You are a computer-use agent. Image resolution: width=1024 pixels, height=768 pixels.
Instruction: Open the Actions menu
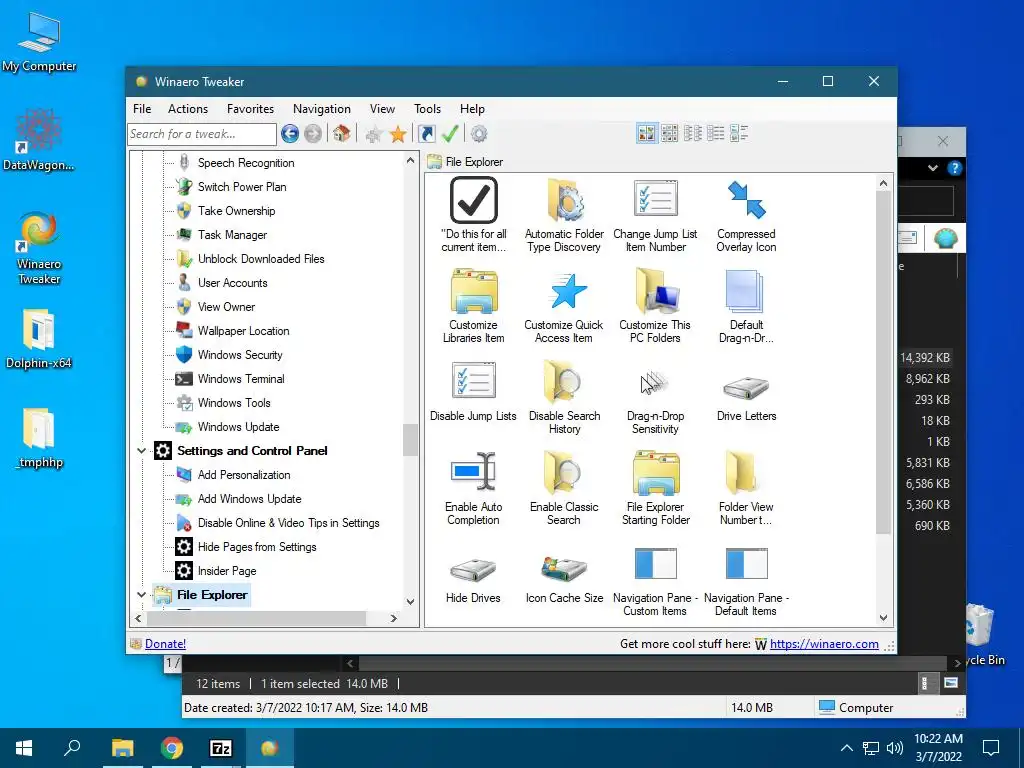pos(188,109)
